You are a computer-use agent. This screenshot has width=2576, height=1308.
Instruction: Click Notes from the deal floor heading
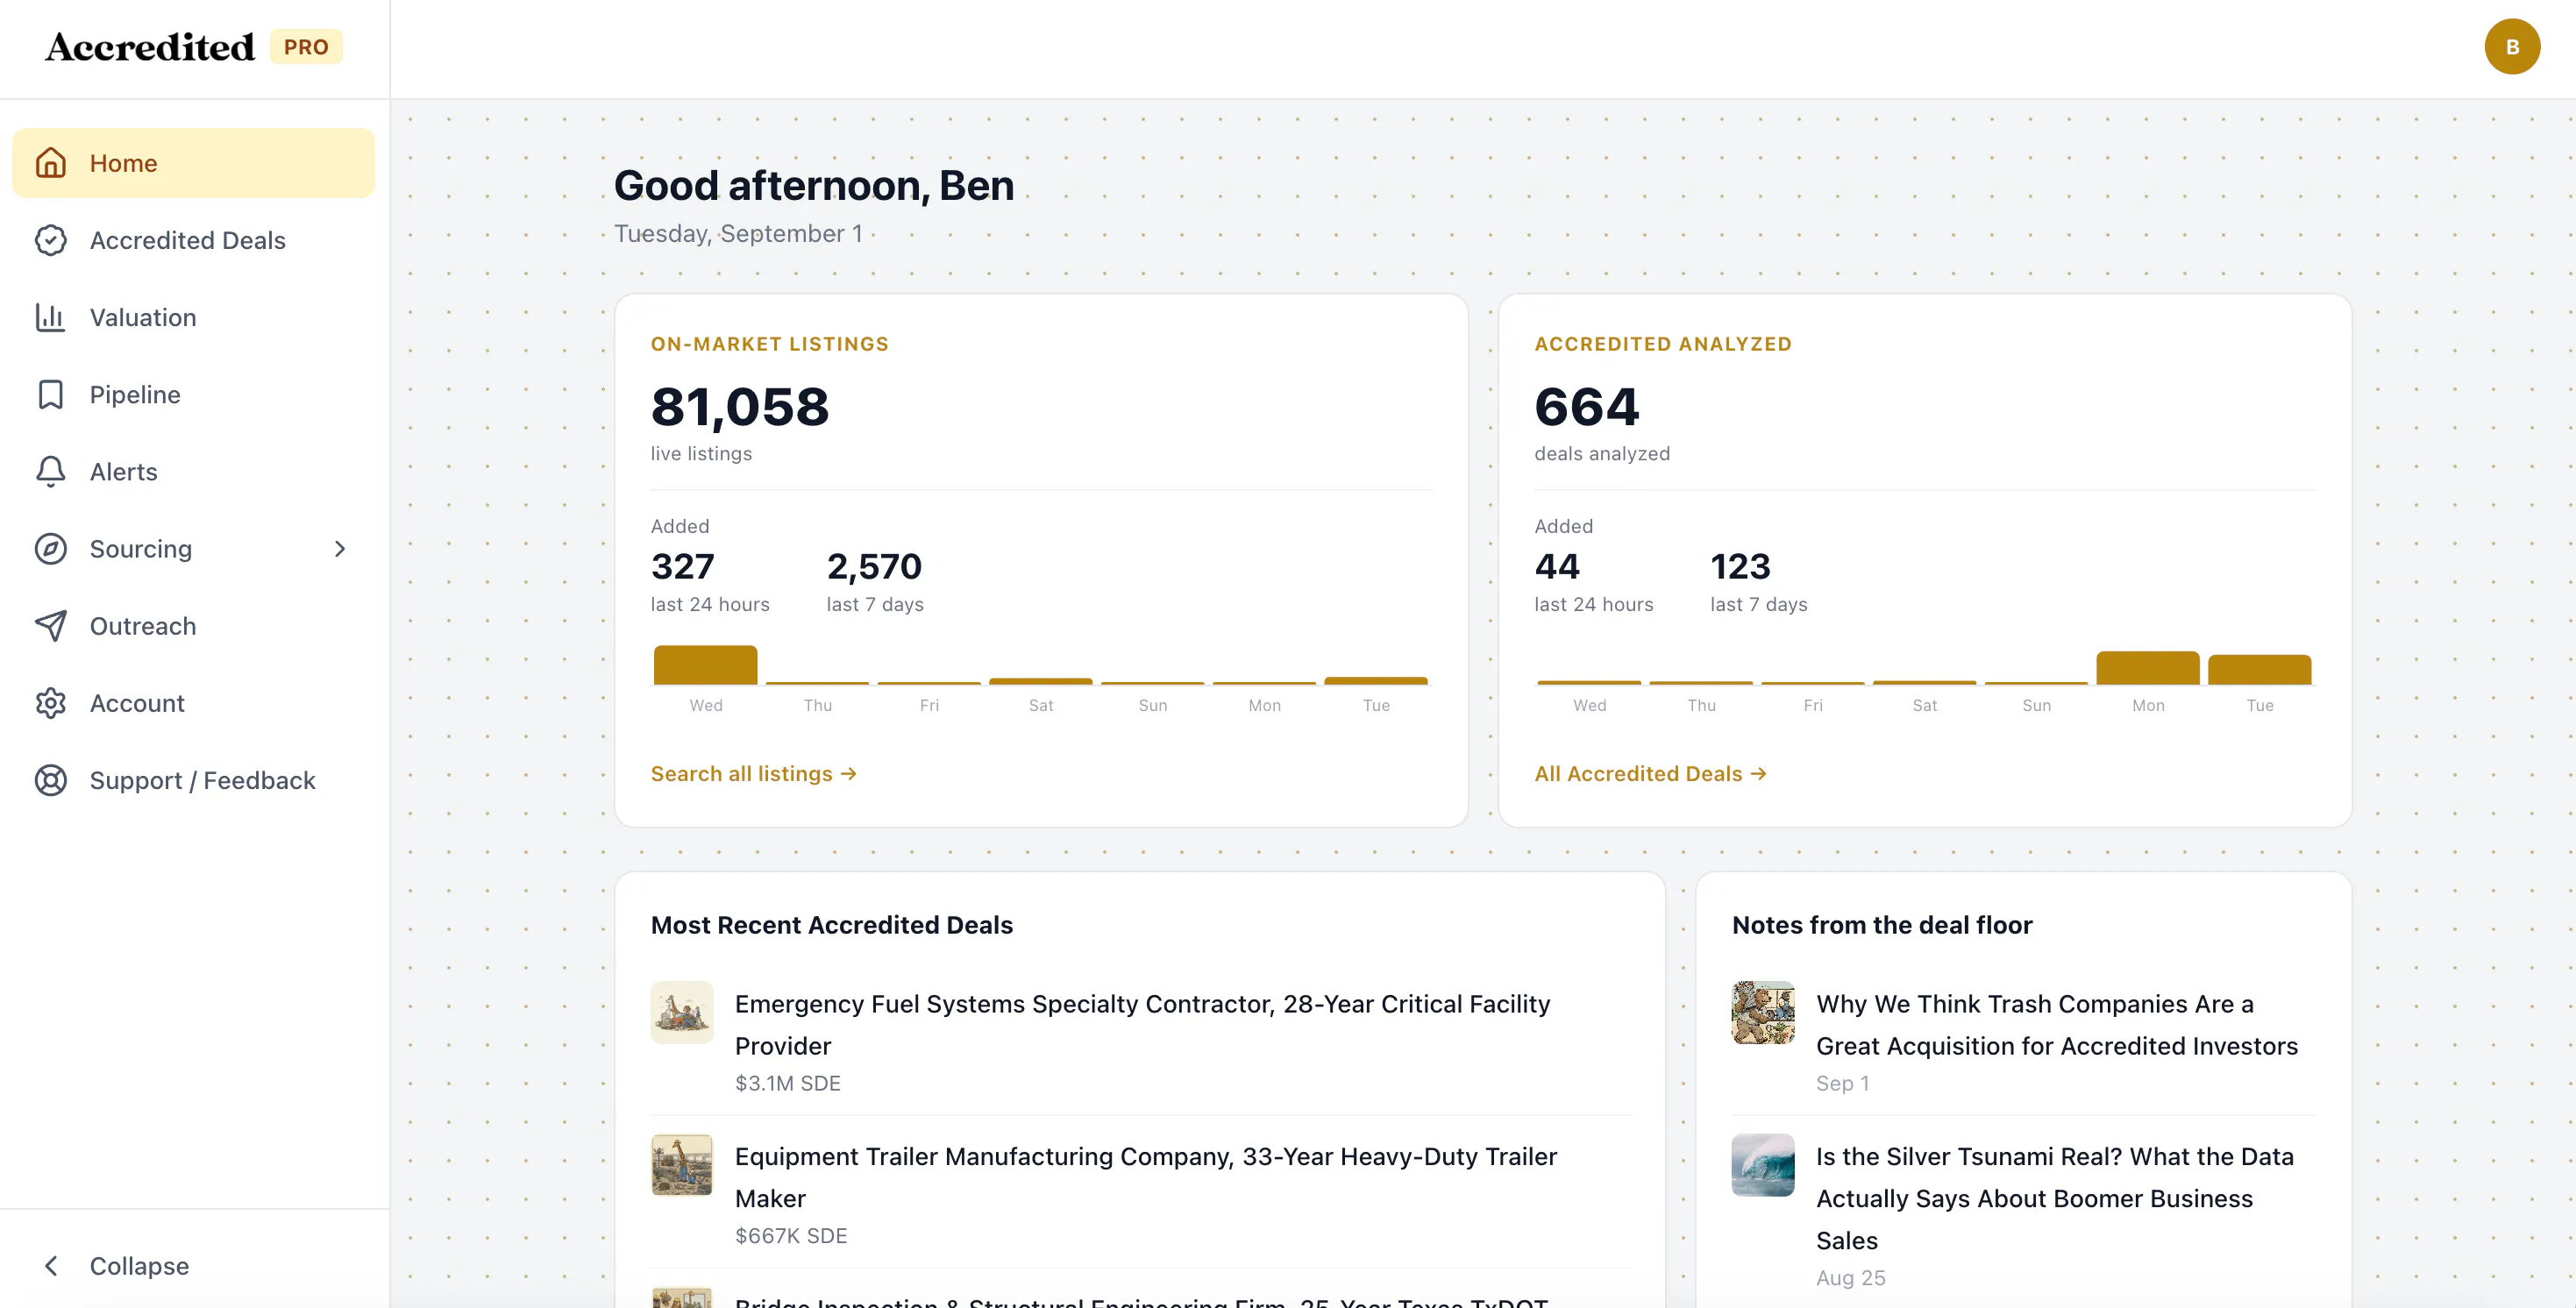1882,924
